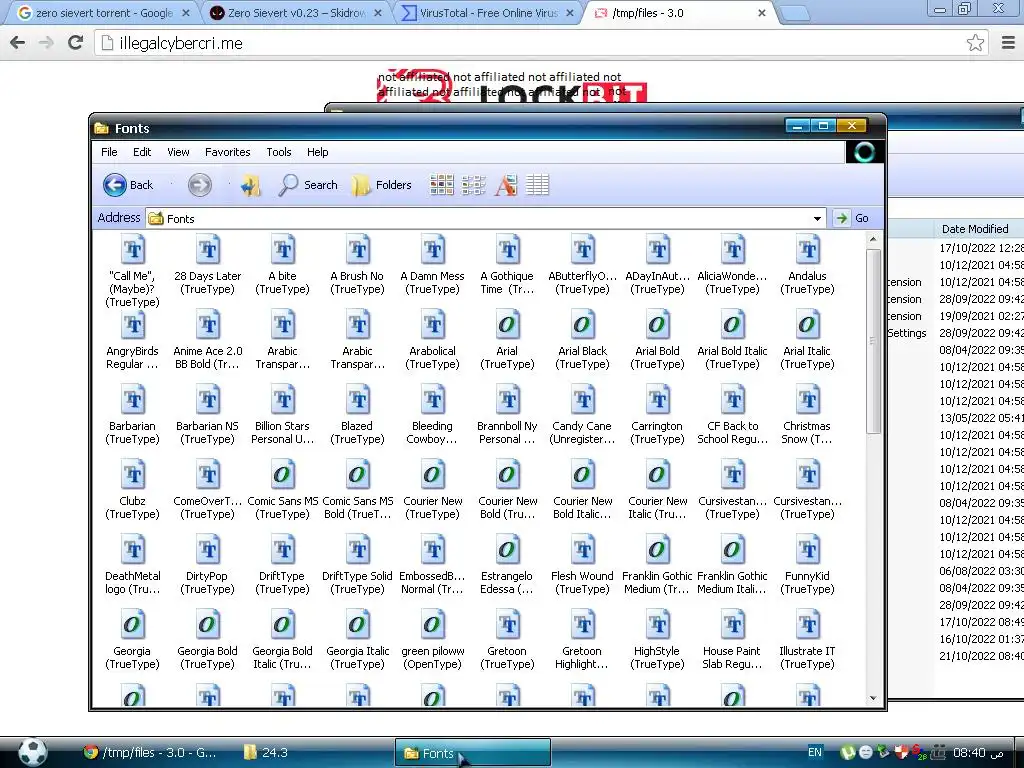Click scroll up arrow in Fonts window
Screen dimensions: 1024x768
click(873, 240)
